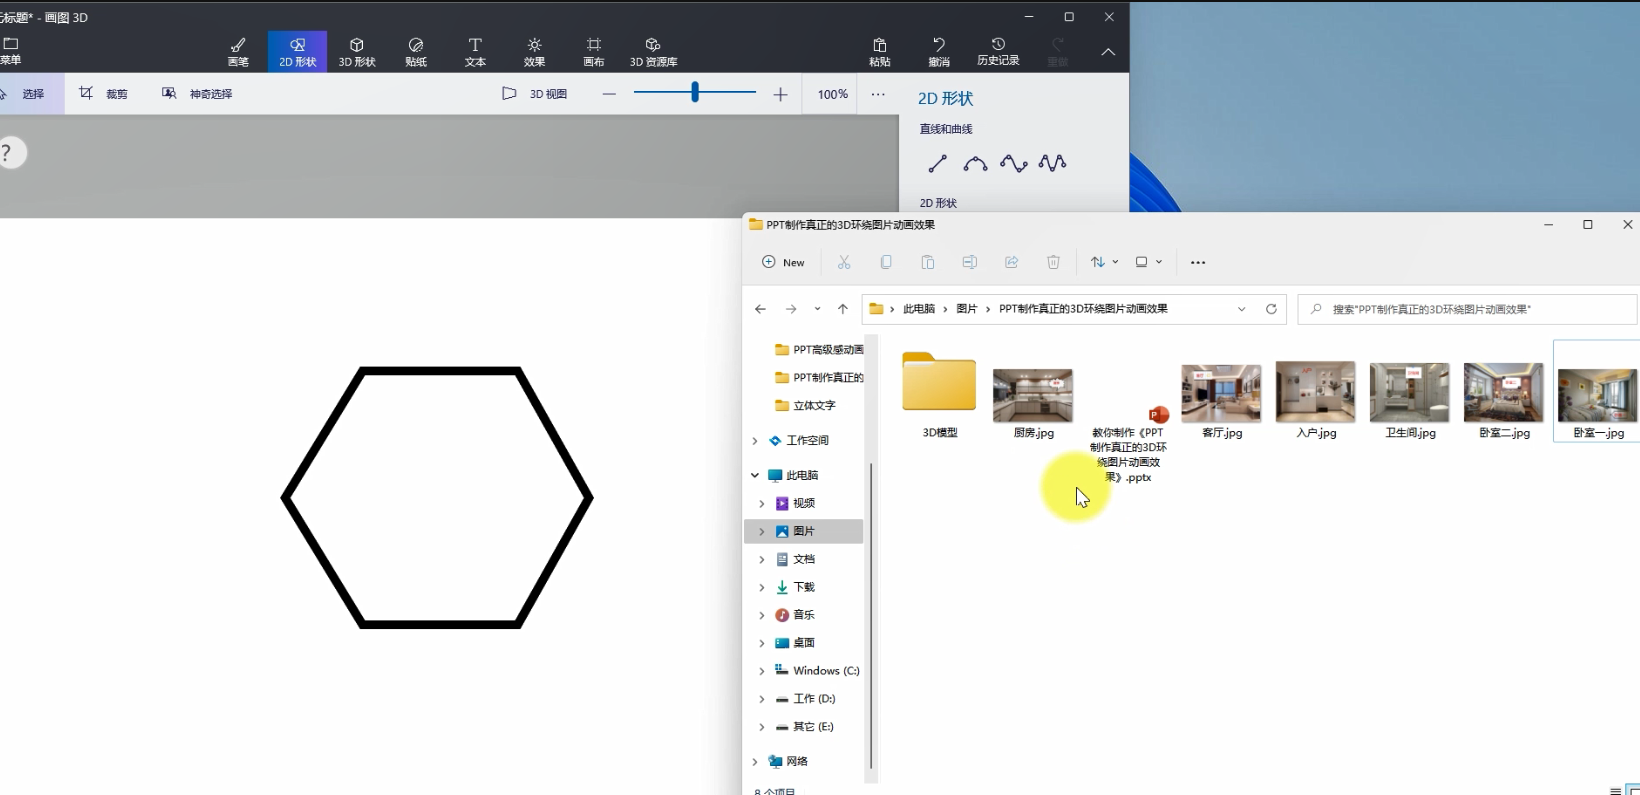Refresh the Explorer folder view
The image size is (1640, 795).
1271,309
